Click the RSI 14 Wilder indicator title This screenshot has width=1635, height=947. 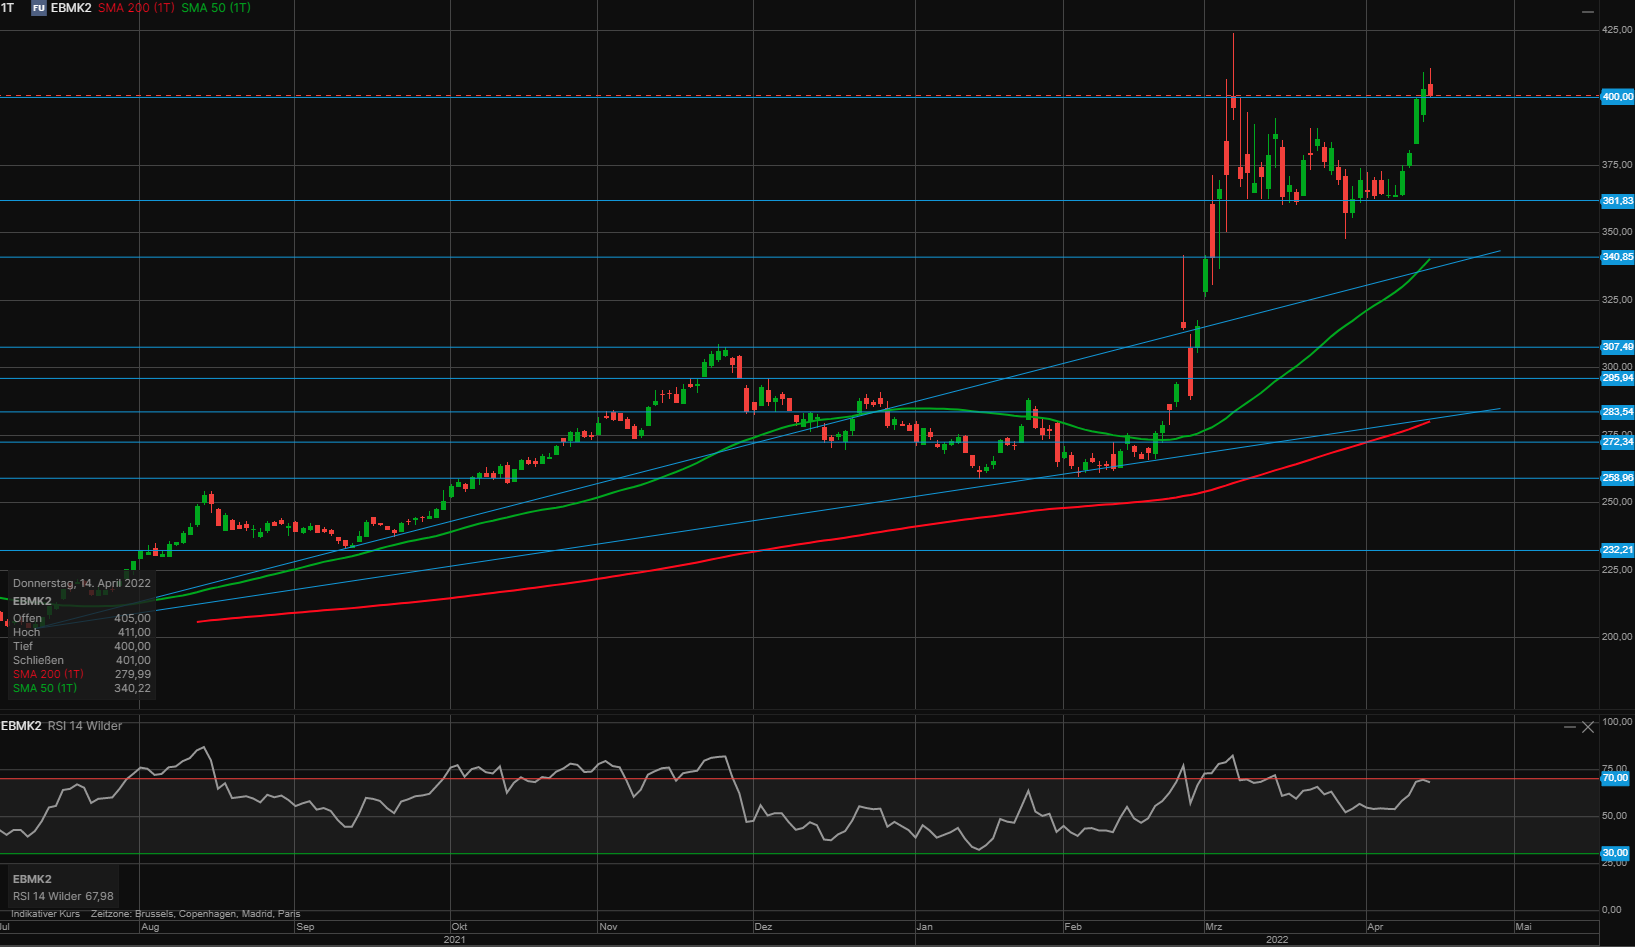coord(85,726)
